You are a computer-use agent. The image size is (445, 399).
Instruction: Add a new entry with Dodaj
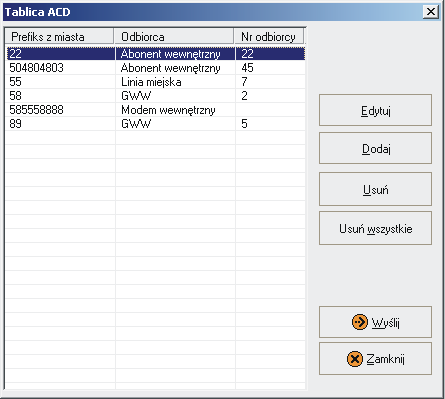pyautogui.click(x=375, y=148)
